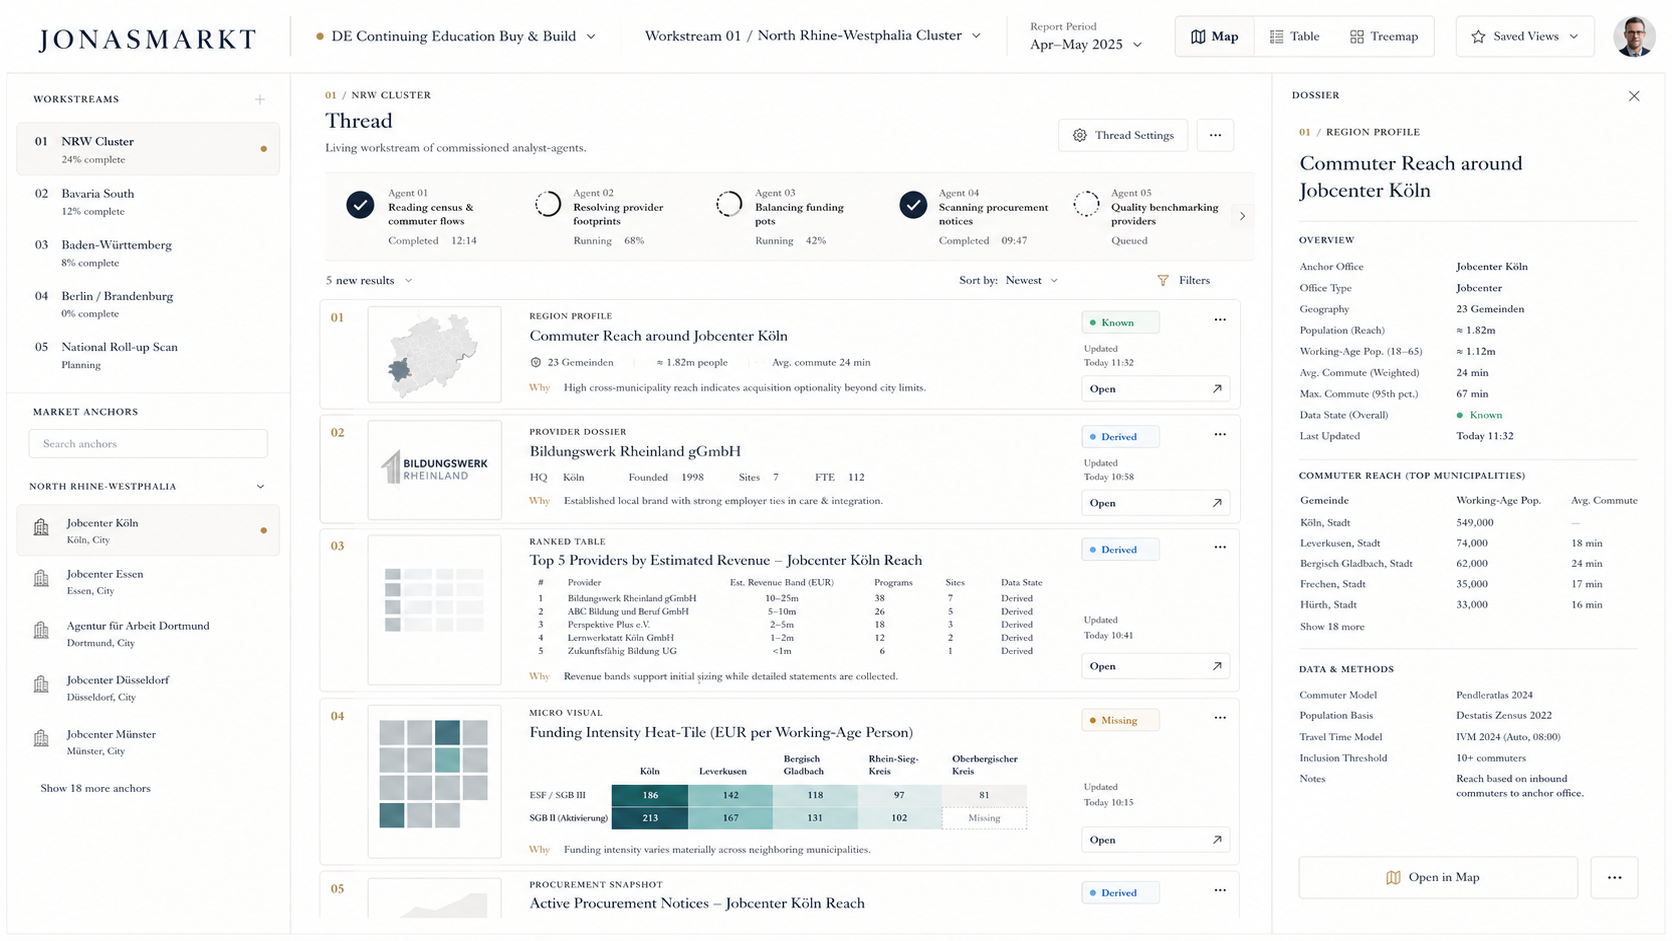Close the Dossier panel
The height and width of the screenshot is (941, 1672).
pos(1634,96)
